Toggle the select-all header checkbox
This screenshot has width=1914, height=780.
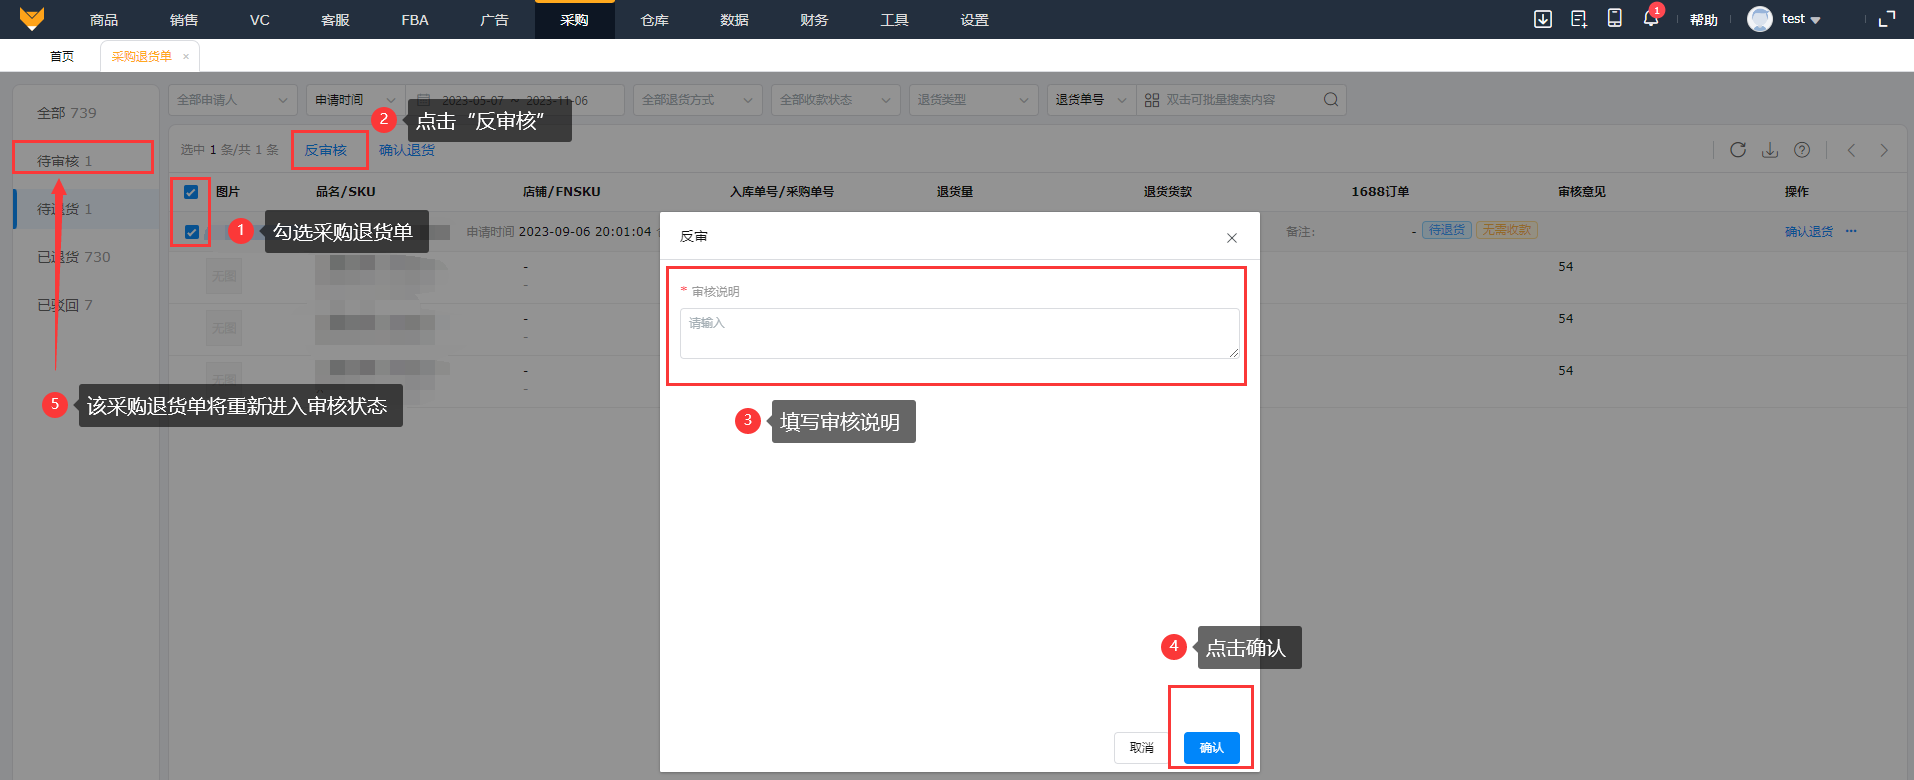click(191, 192)
